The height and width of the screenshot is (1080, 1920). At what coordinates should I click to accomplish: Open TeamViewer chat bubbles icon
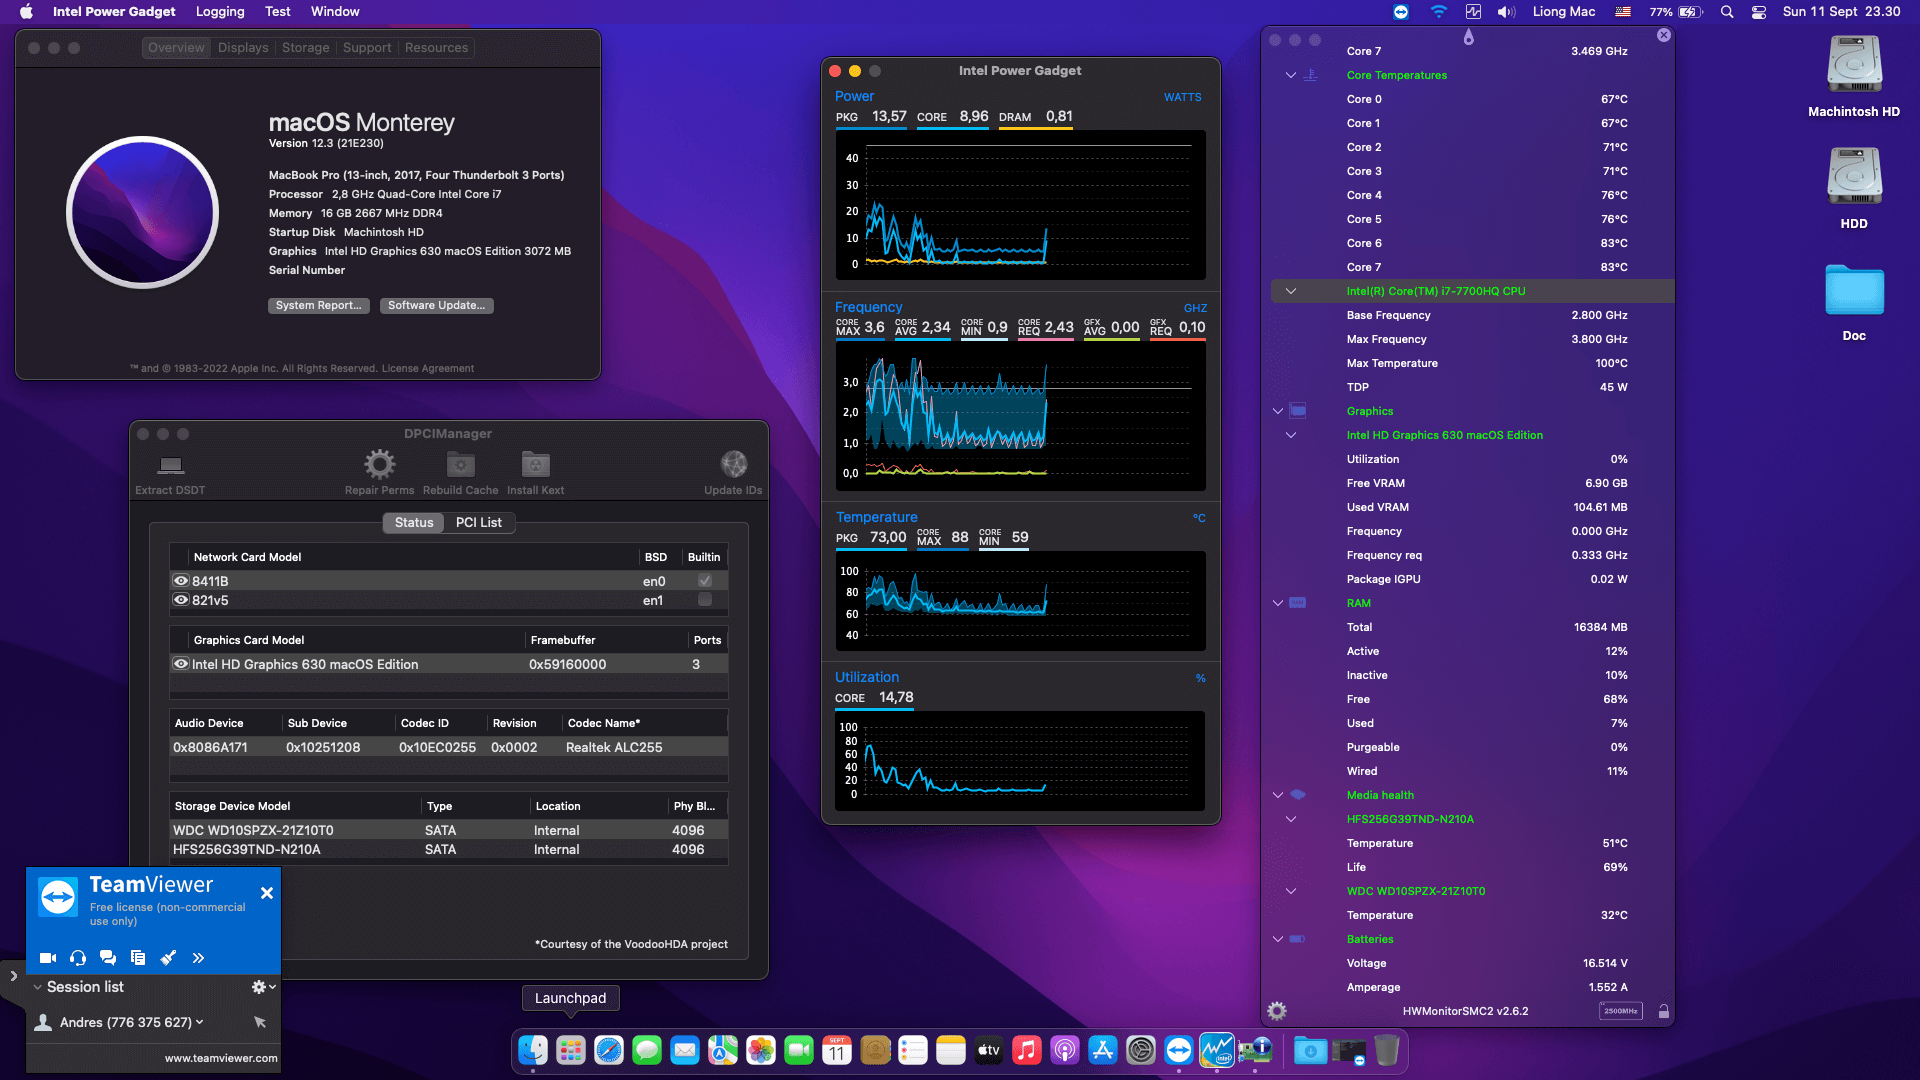108,958
